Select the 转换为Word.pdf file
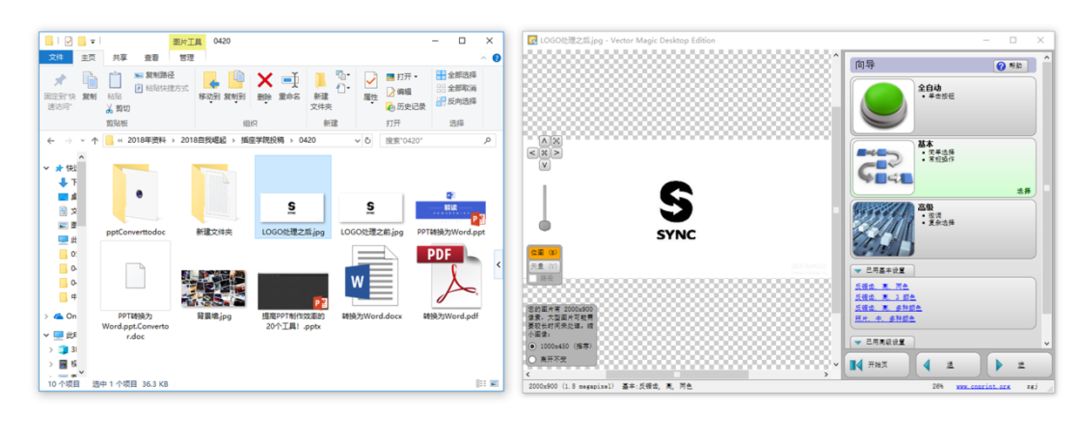 (x=452, y=282)
